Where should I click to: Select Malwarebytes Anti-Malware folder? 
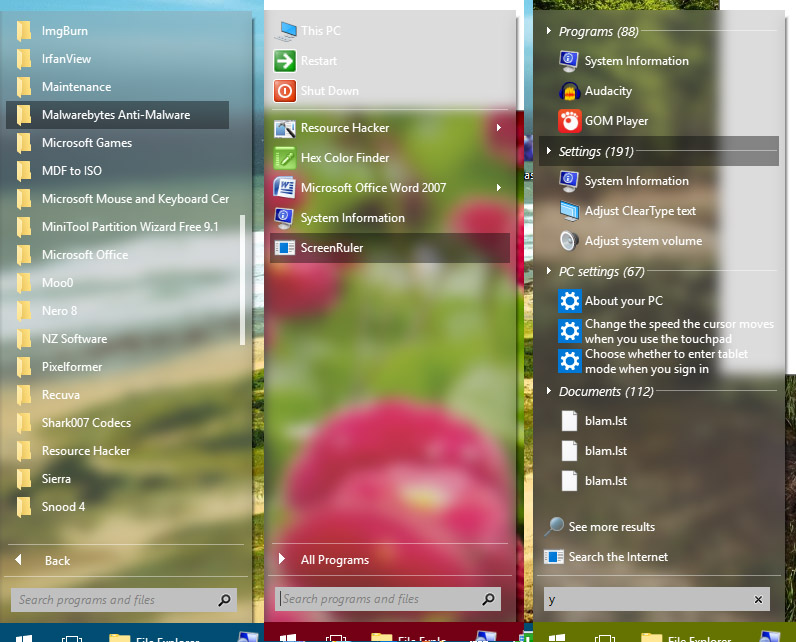(x=117, y=115)
